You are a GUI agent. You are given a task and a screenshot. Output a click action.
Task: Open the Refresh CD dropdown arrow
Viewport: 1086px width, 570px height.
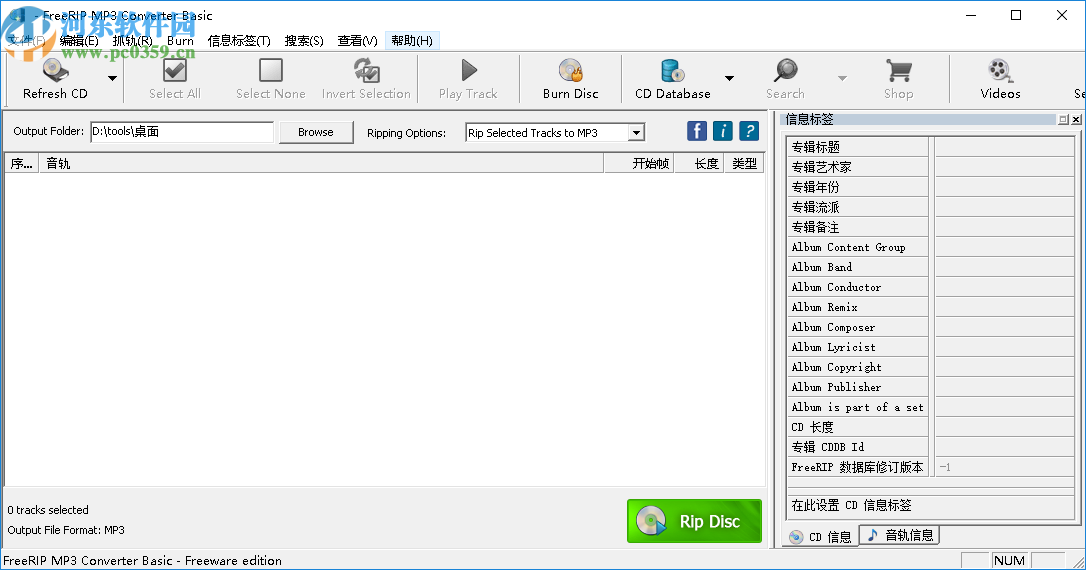[112, 78]
